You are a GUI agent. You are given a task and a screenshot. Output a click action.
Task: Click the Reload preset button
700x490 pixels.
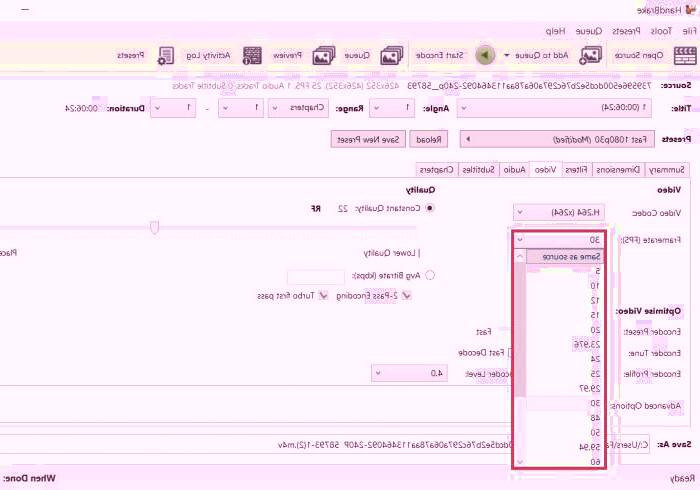tap(429, 140)
